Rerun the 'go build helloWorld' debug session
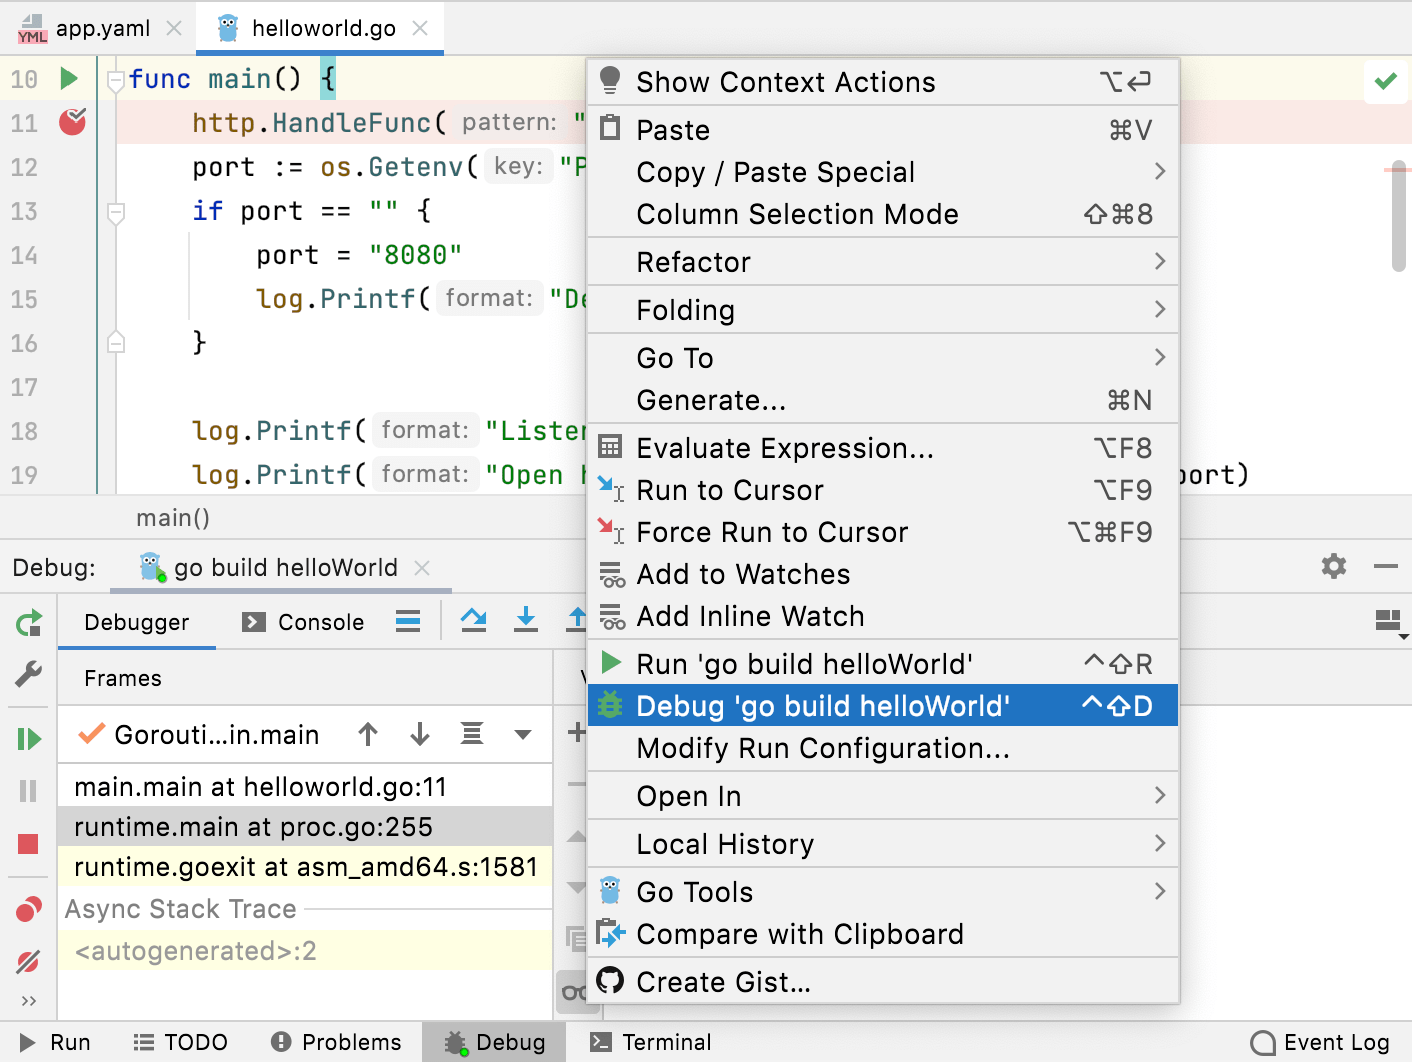Screen dimensions: 1412x1062 tap(28, 622)
